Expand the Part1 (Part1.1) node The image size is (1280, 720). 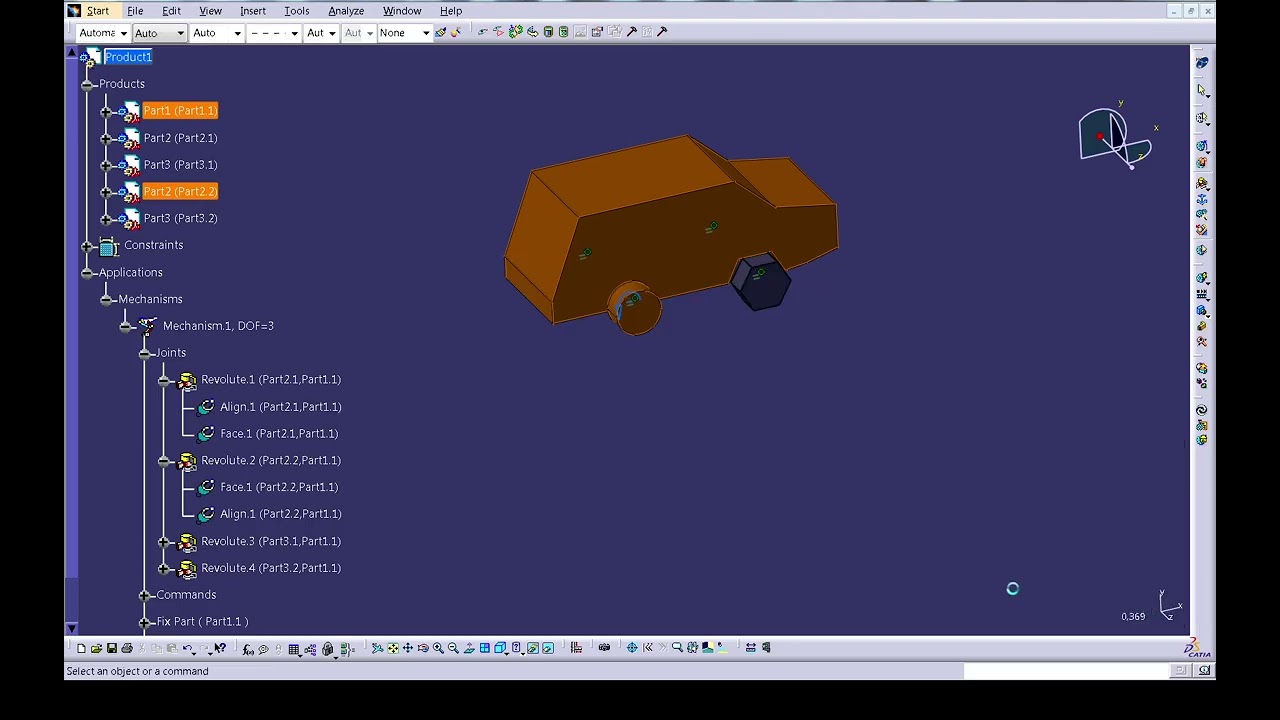107,111
